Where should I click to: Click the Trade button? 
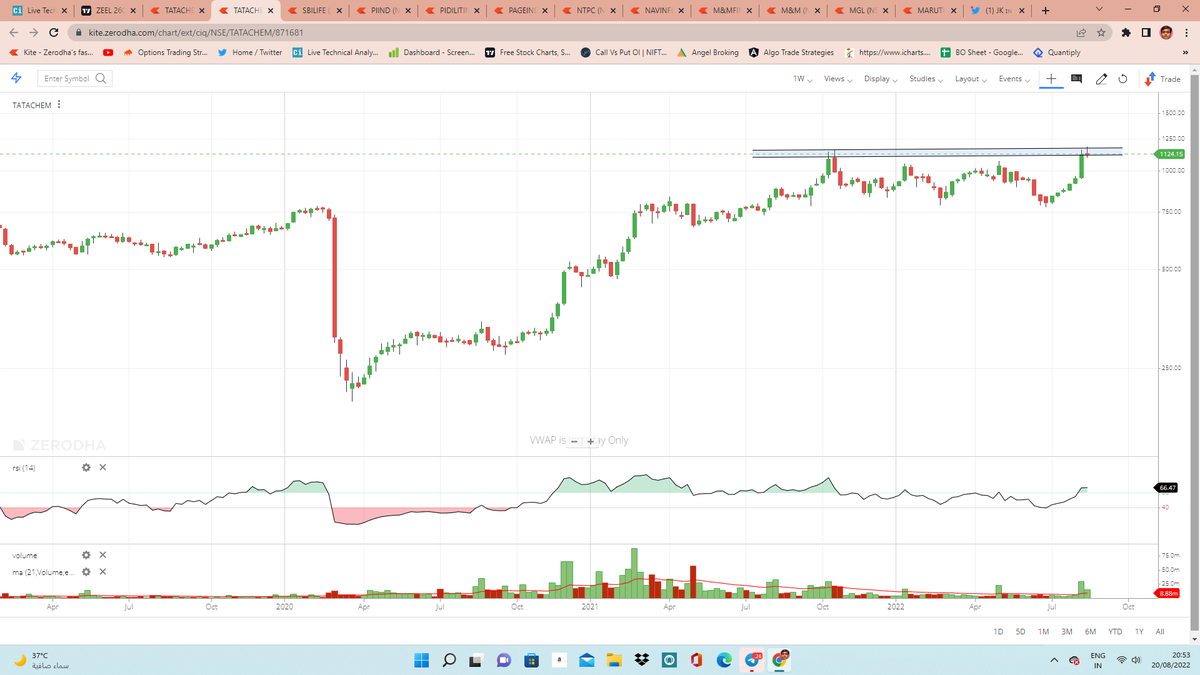coord(1163,79)
